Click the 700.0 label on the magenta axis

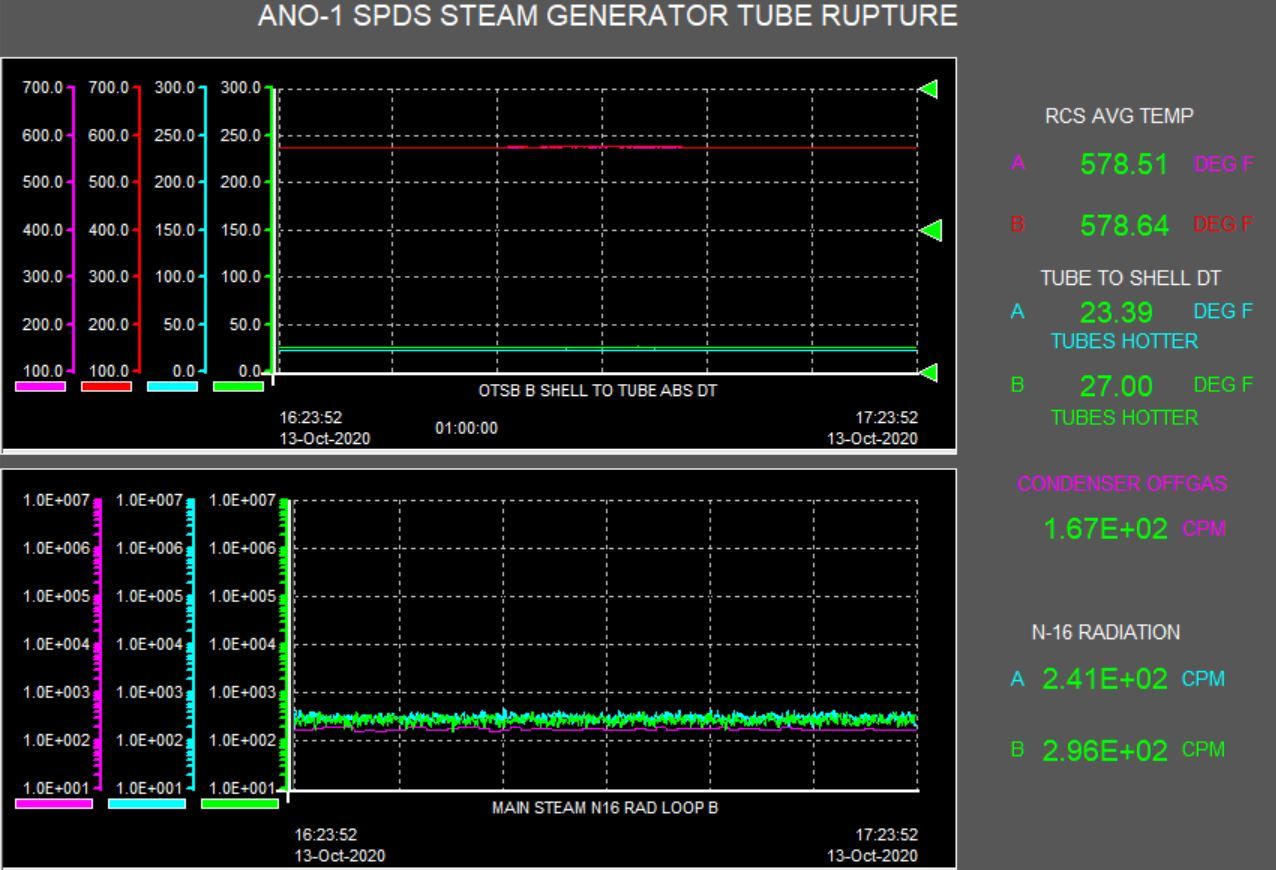[x=41, y=88]
